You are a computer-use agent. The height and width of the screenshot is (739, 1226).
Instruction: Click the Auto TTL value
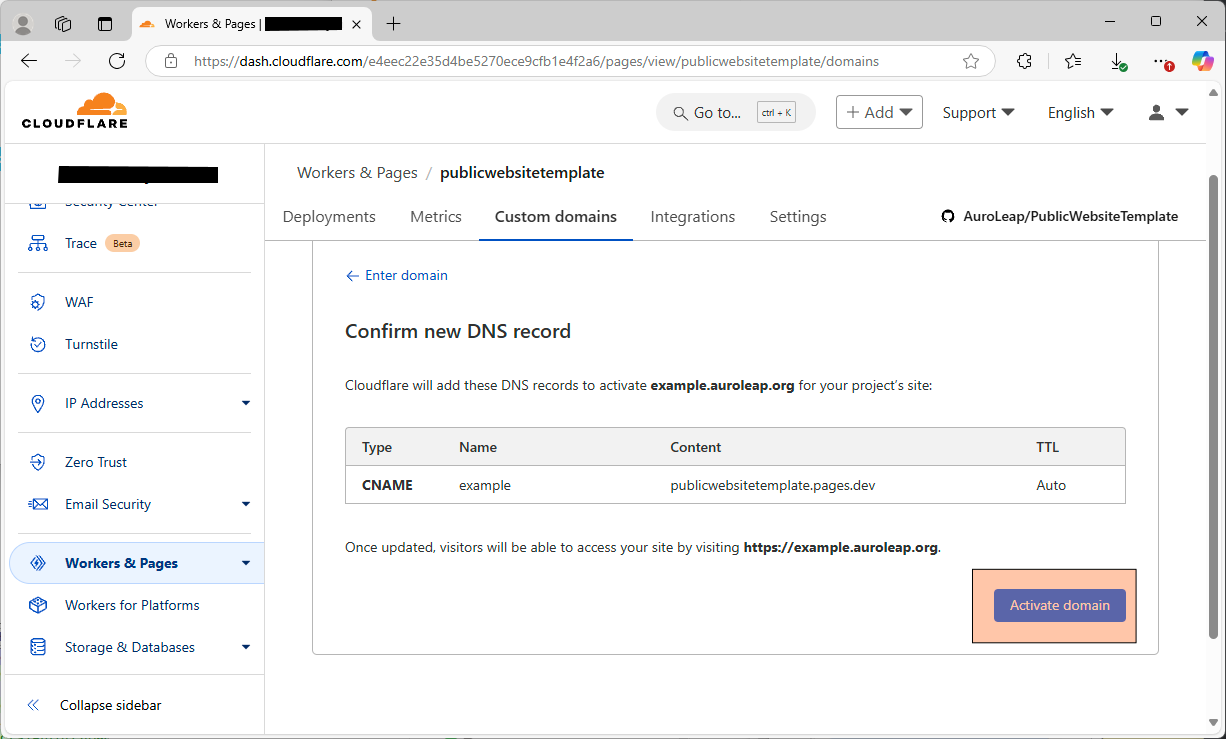(x=1051, y=485)
